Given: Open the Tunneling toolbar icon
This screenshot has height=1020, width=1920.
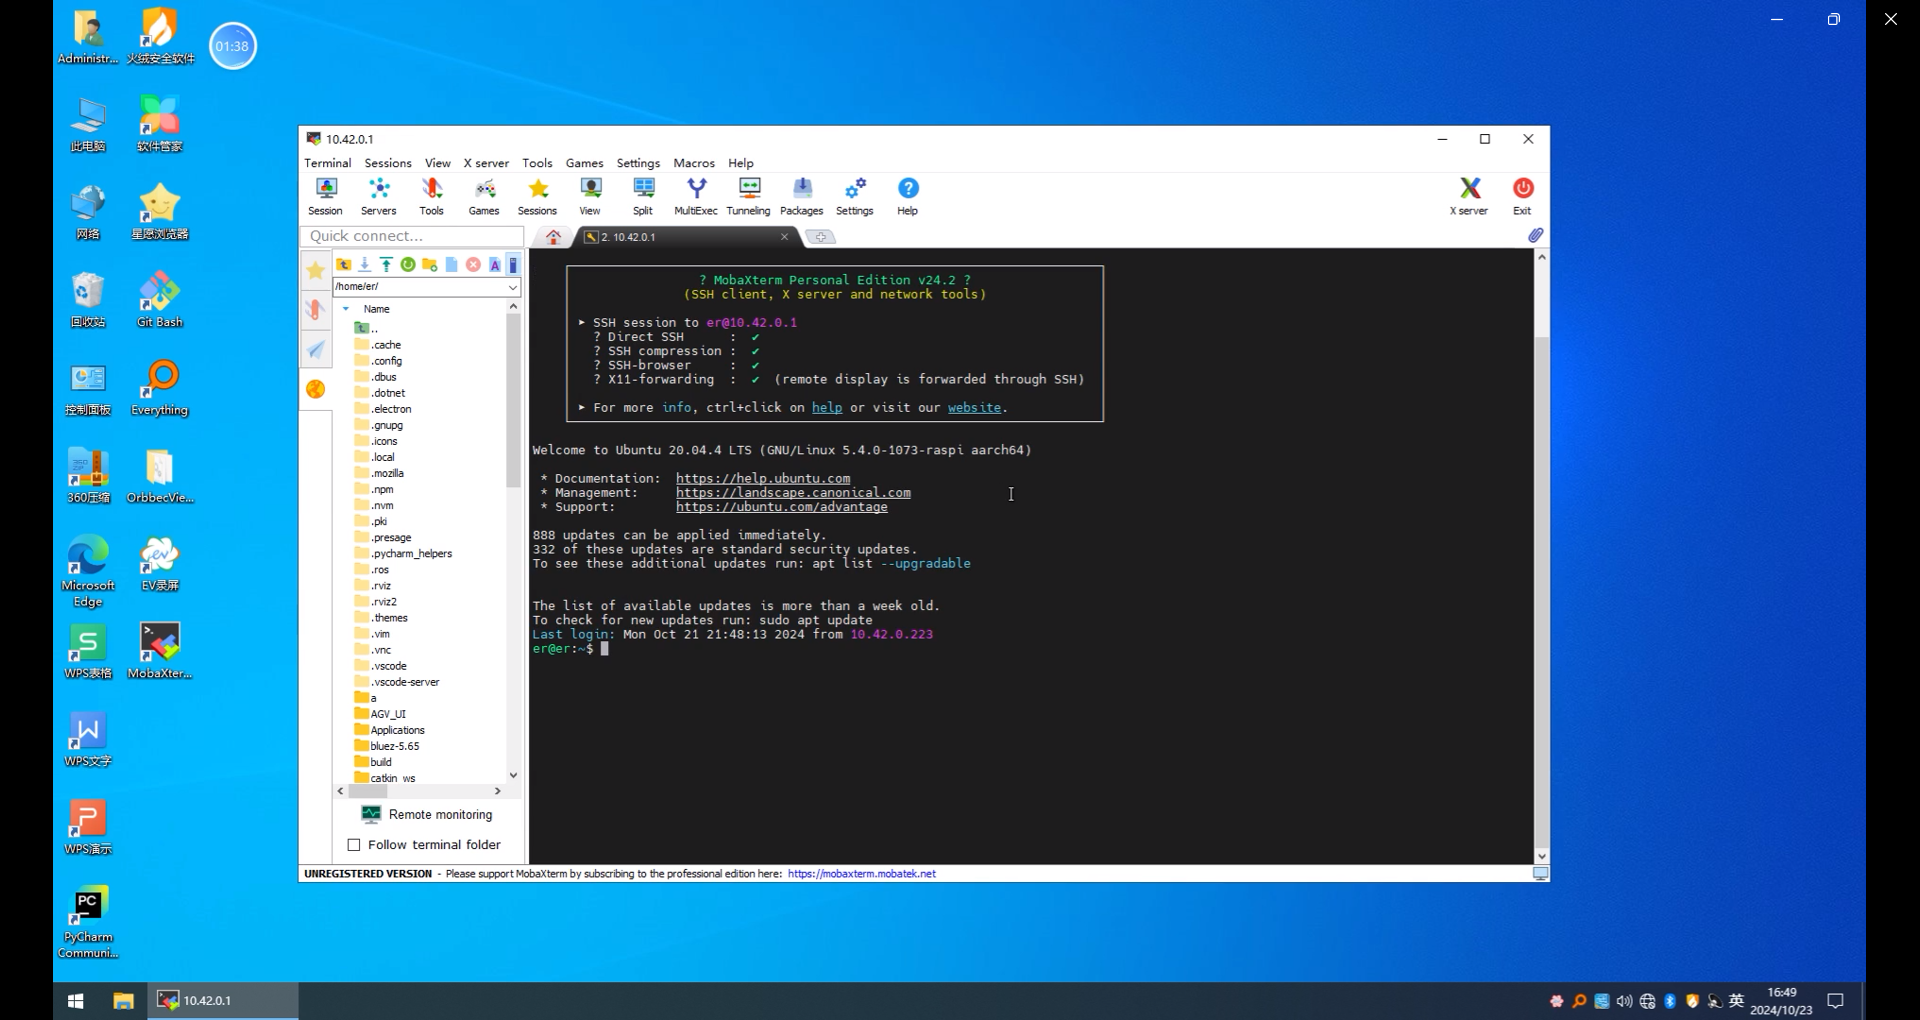Looking at the screenshot, I should [749, 196].
